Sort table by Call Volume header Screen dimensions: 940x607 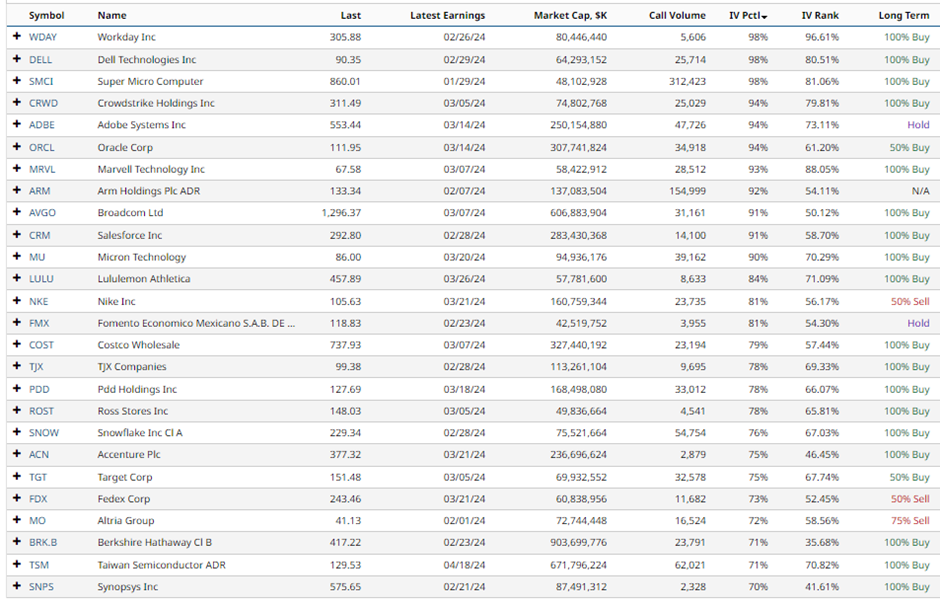click(676, 15)
